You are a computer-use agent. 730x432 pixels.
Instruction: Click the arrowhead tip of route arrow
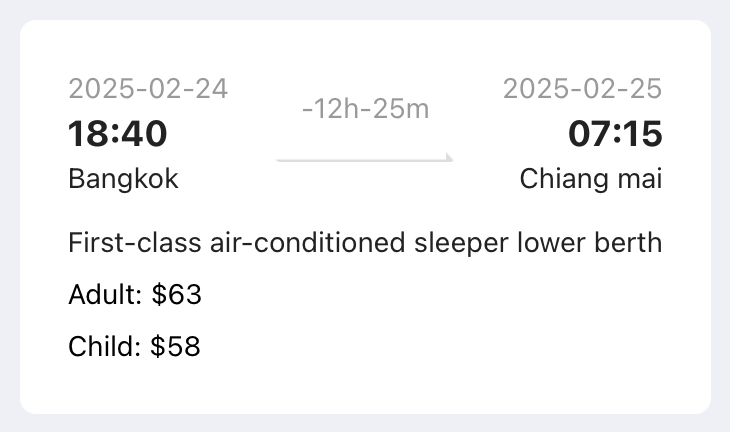pyautogui.click(x=449, y=158)
